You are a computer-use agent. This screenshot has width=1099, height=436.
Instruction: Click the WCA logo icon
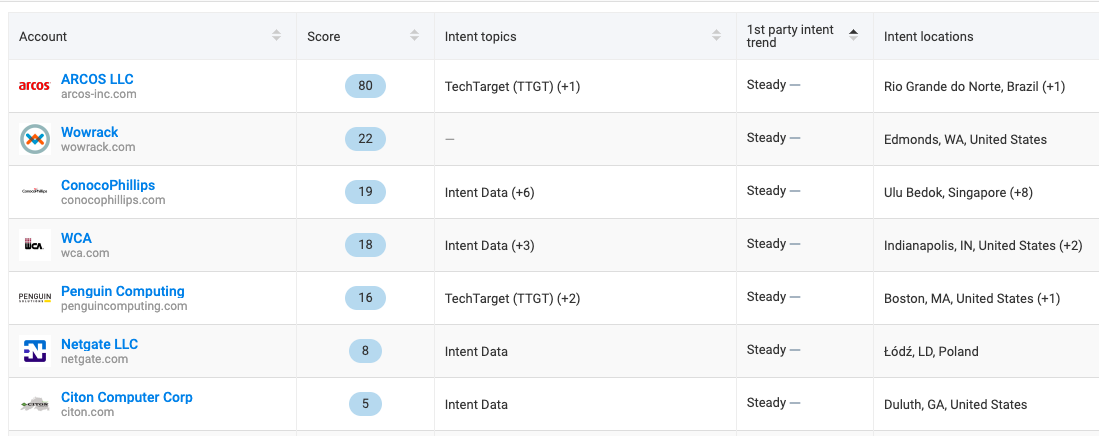pos(34,245)
